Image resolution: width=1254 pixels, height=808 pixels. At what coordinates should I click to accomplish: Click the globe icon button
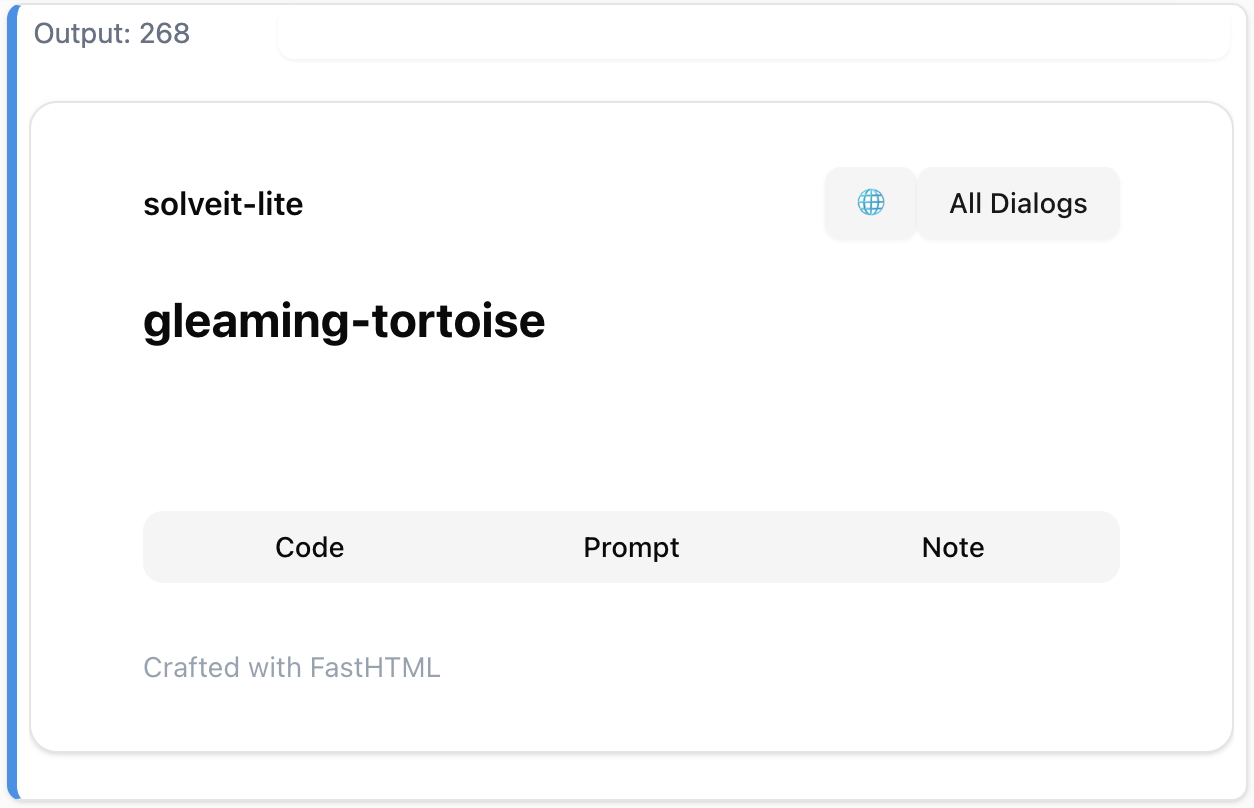[870, 203]
